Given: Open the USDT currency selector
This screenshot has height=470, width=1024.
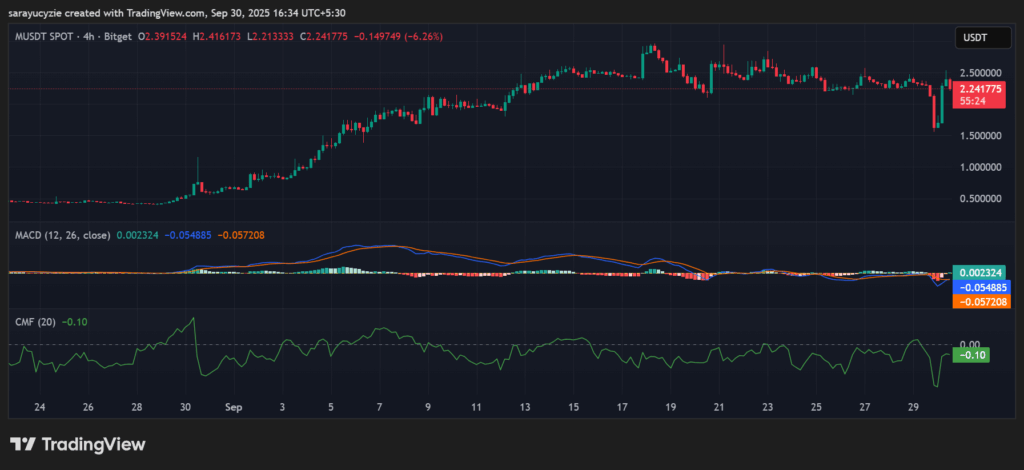Looking at the screenshot, I should [974, 37].
